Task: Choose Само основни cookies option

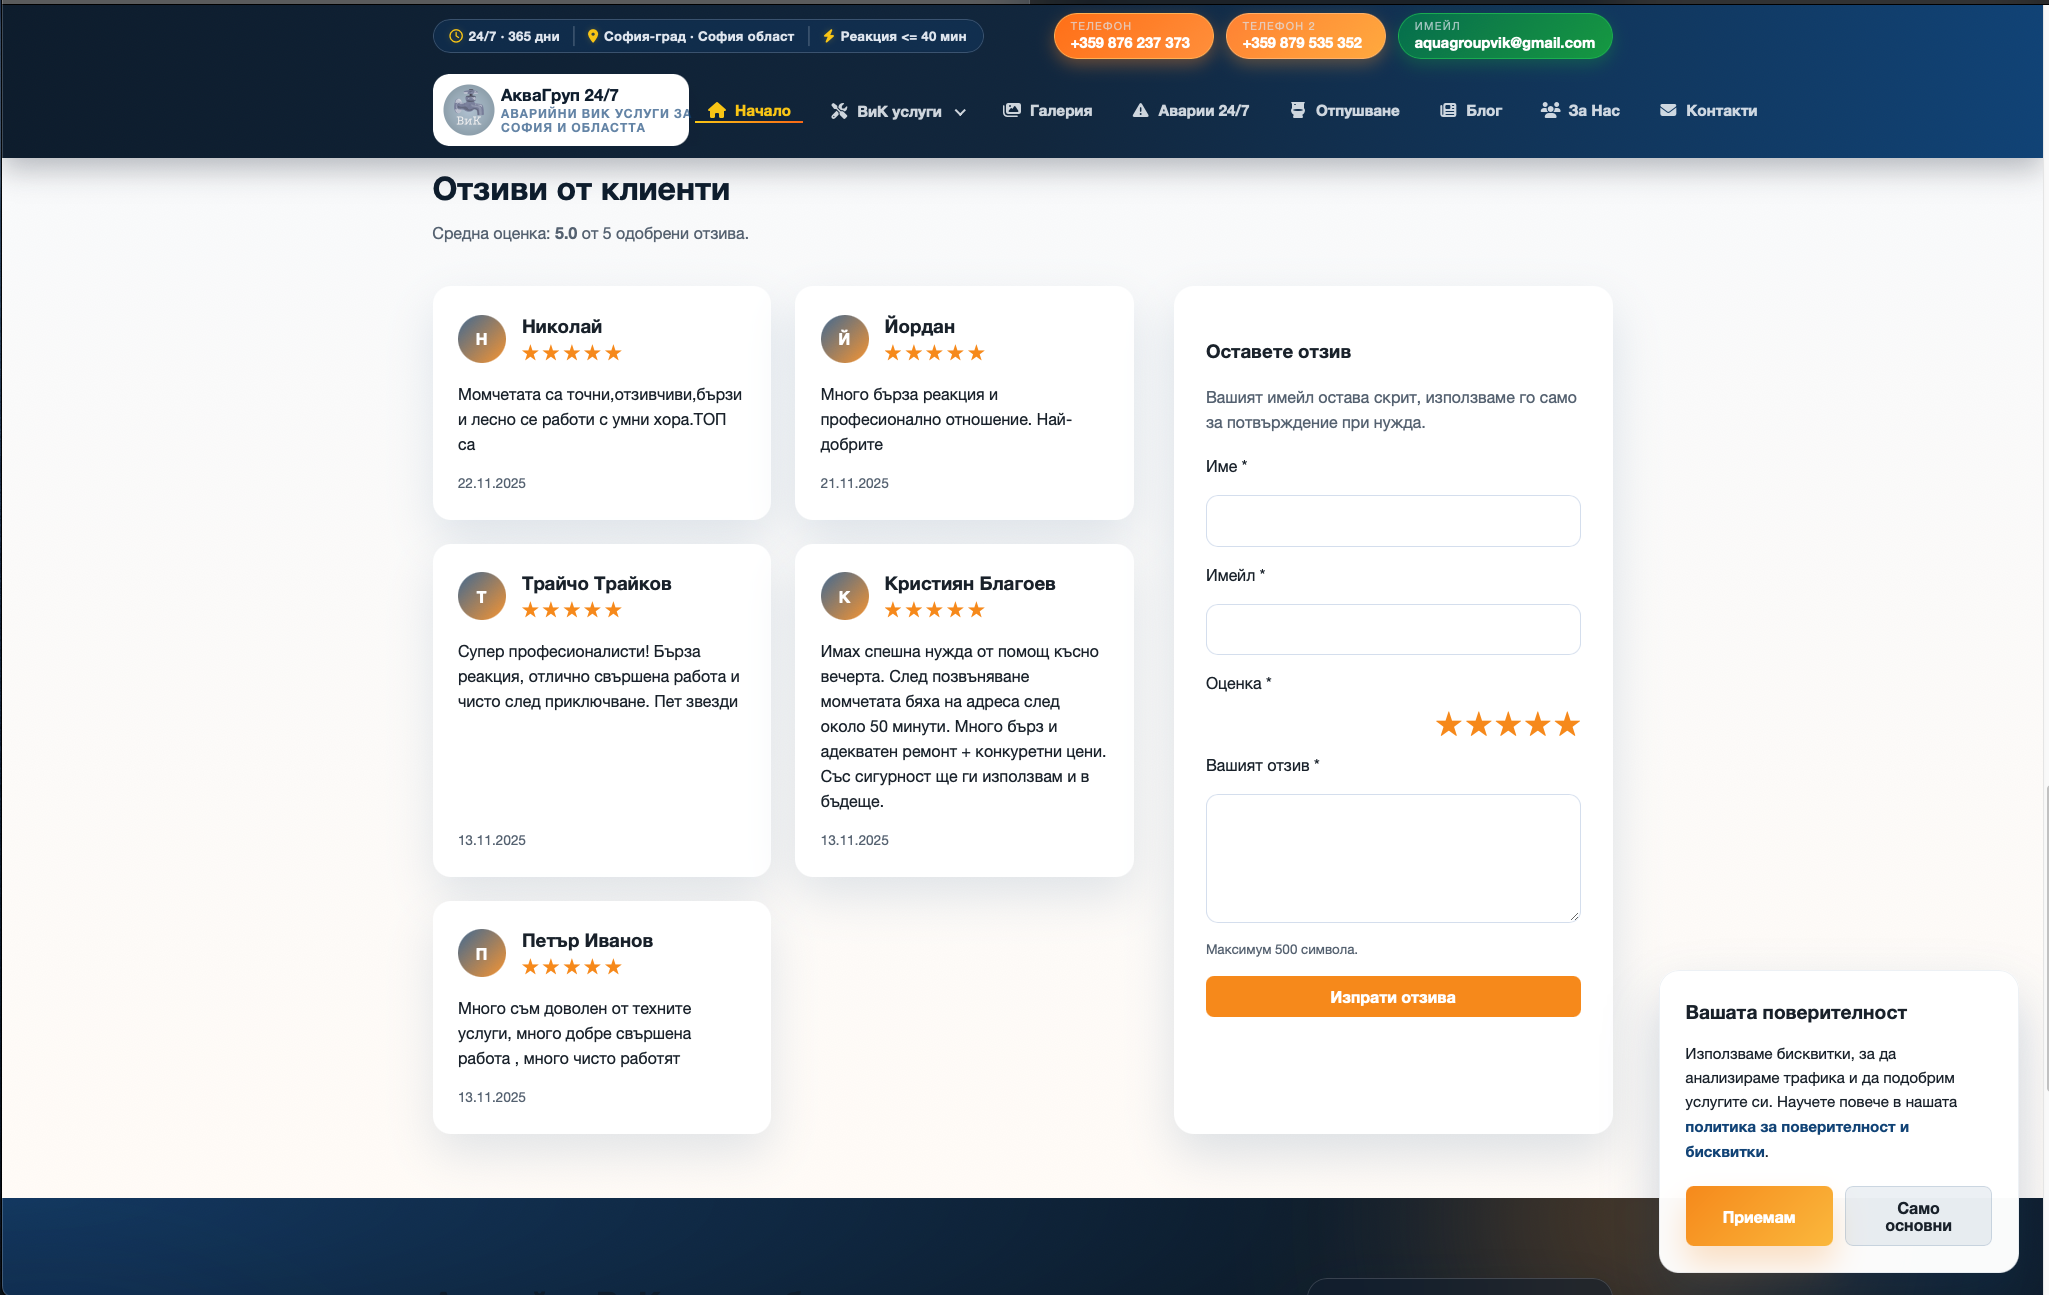Action: point(1917,1216)
